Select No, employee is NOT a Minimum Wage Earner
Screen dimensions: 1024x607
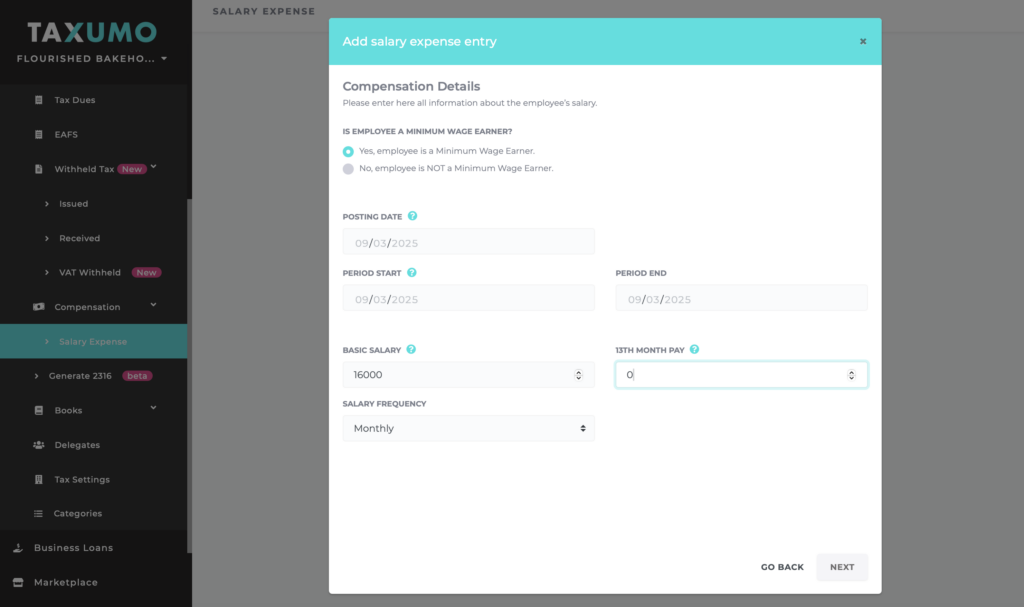point(348,169)
